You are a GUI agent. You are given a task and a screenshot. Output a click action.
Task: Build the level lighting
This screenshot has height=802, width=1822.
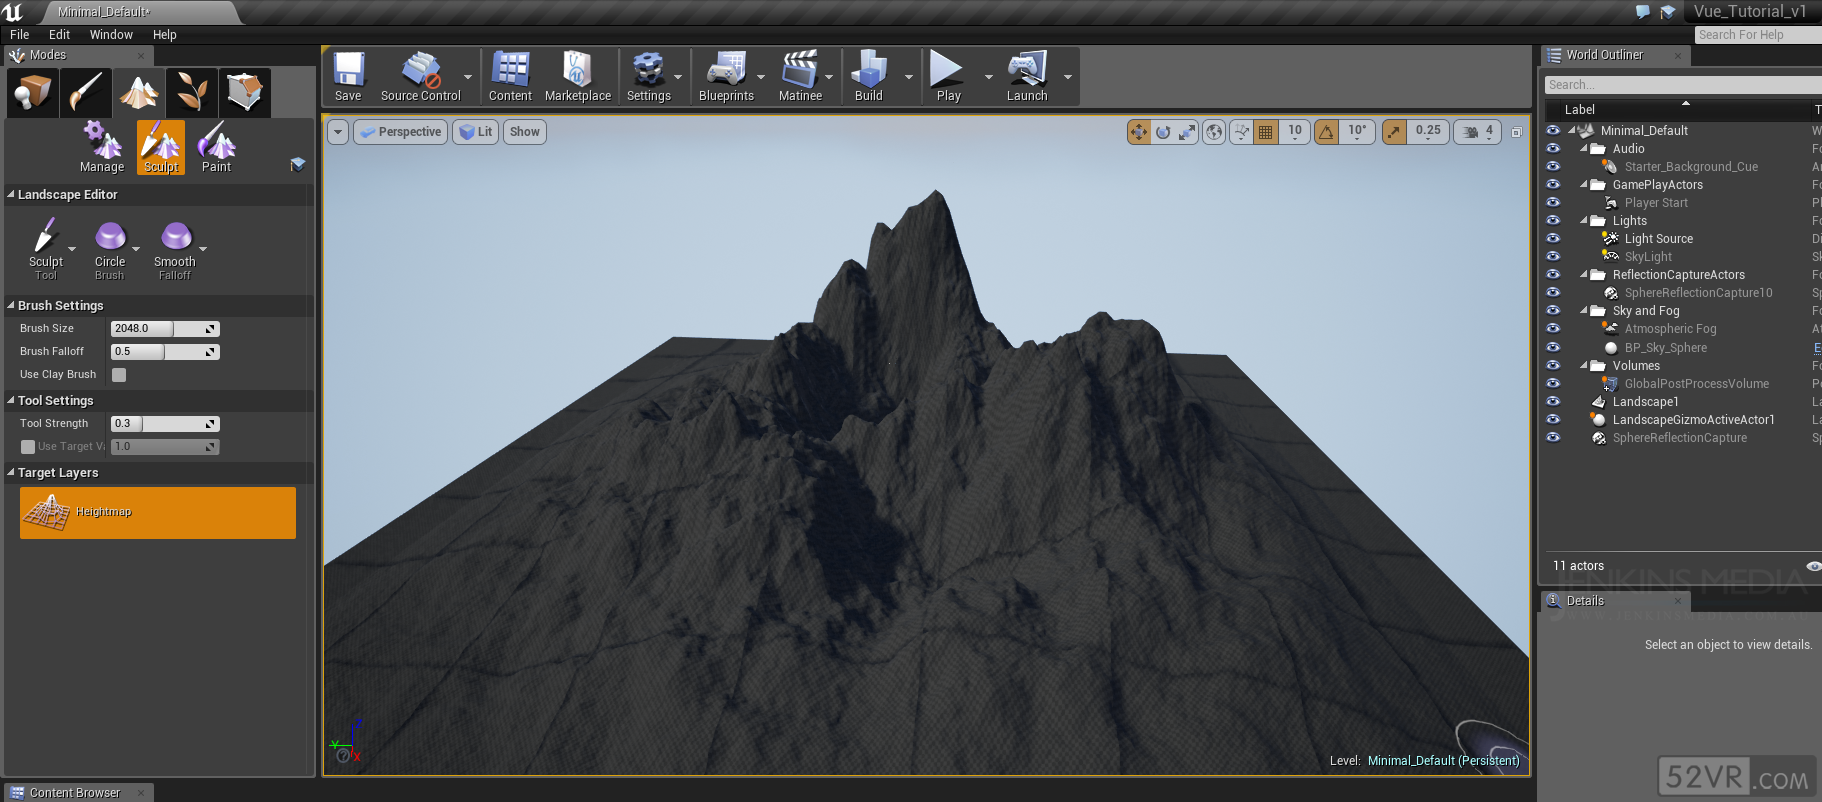869,77
